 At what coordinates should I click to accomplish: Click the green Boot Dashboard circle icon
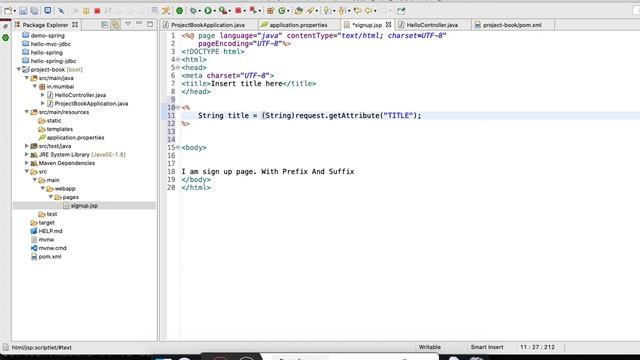(179, 11)
